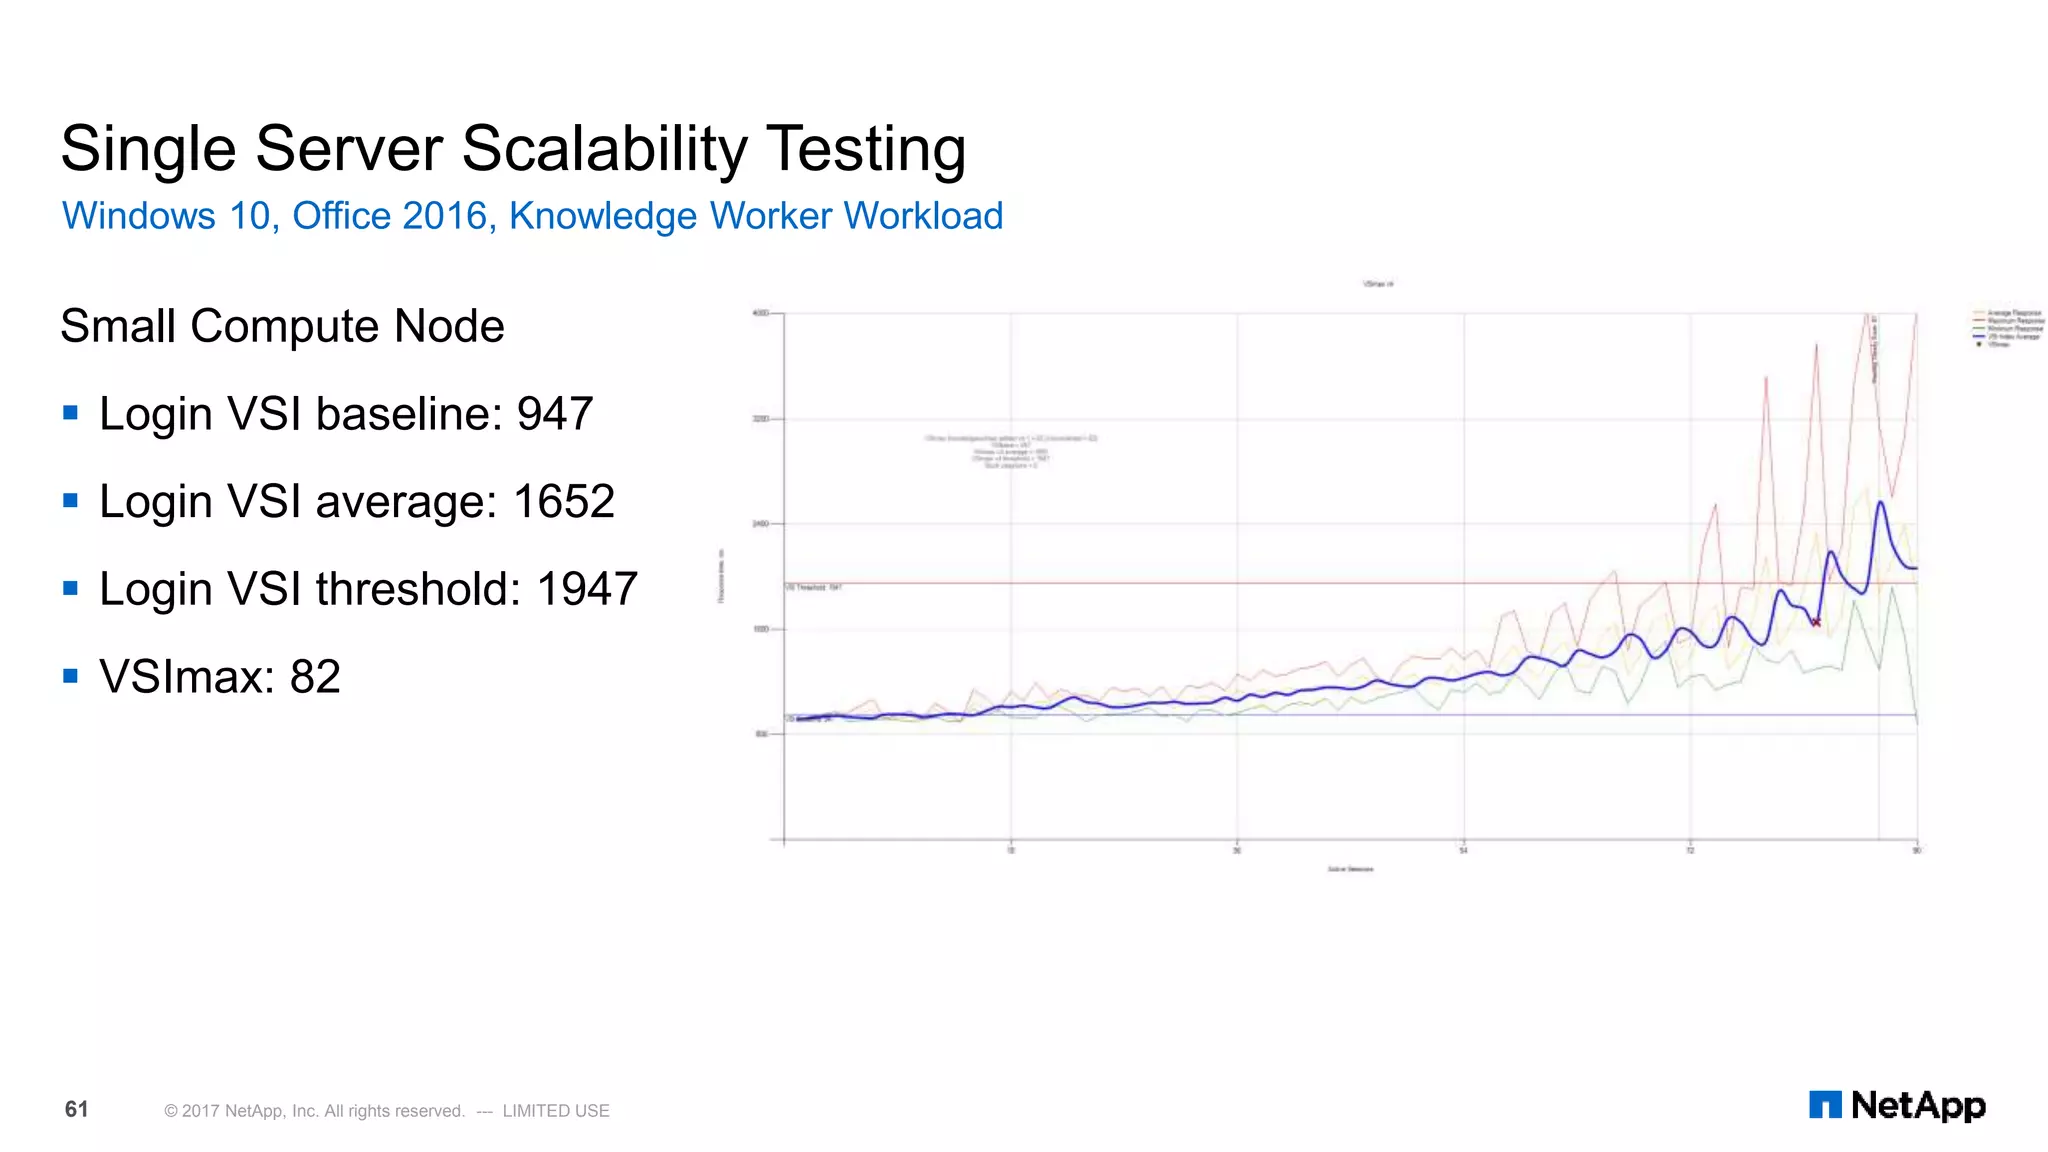This screenshot has height=1152, width=2048.
Task: Click the chart title above the plot
Action: click(x=1378, y=284)
